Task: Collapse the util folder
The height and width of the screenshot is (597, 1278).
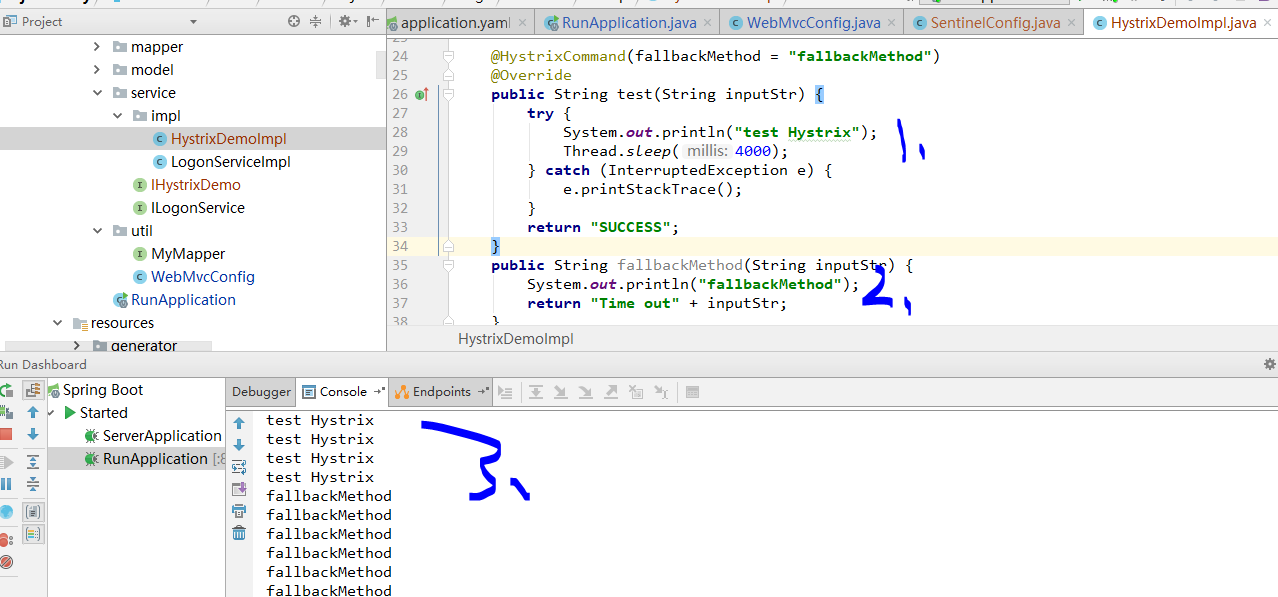Action: (97, 230)
